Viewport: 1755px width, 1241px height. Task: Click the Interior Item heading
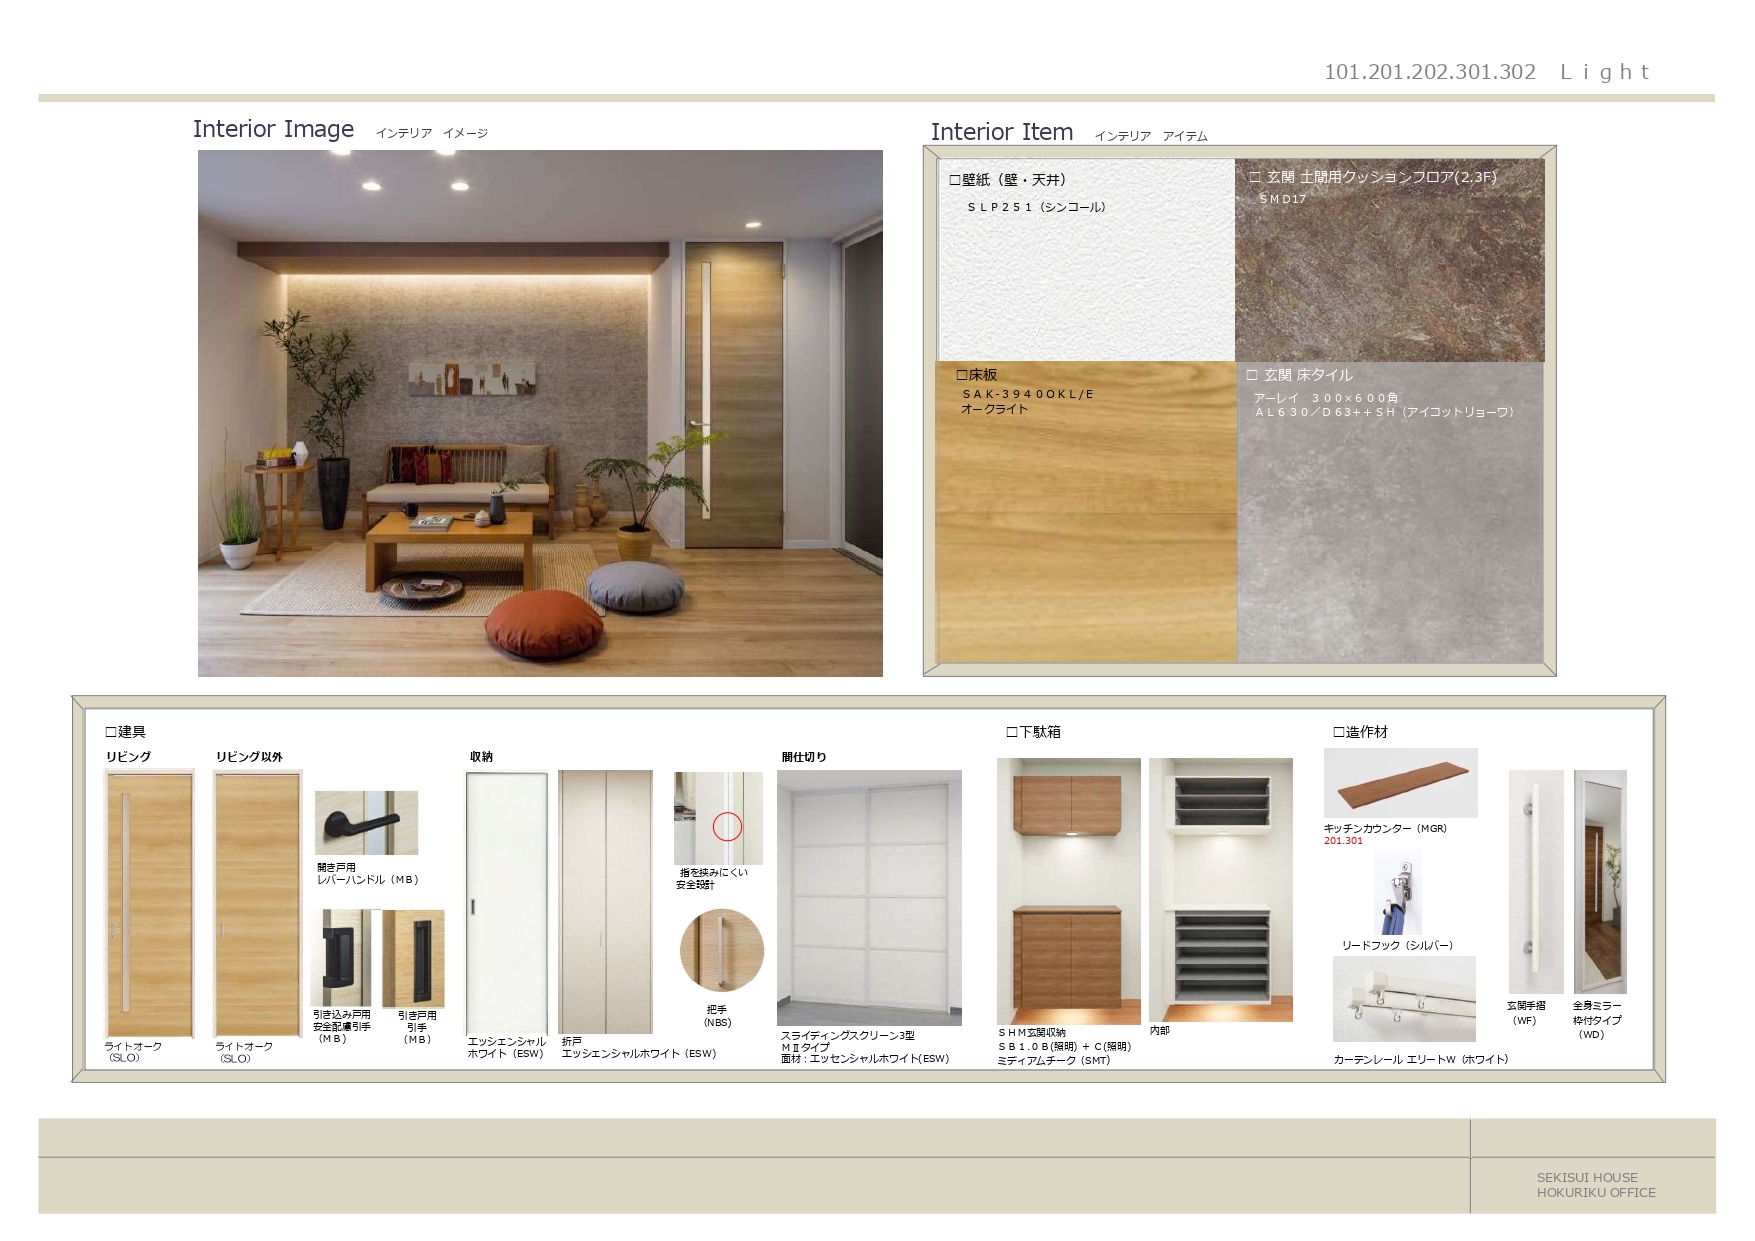pyautogui.click(x=1001, y=132)
